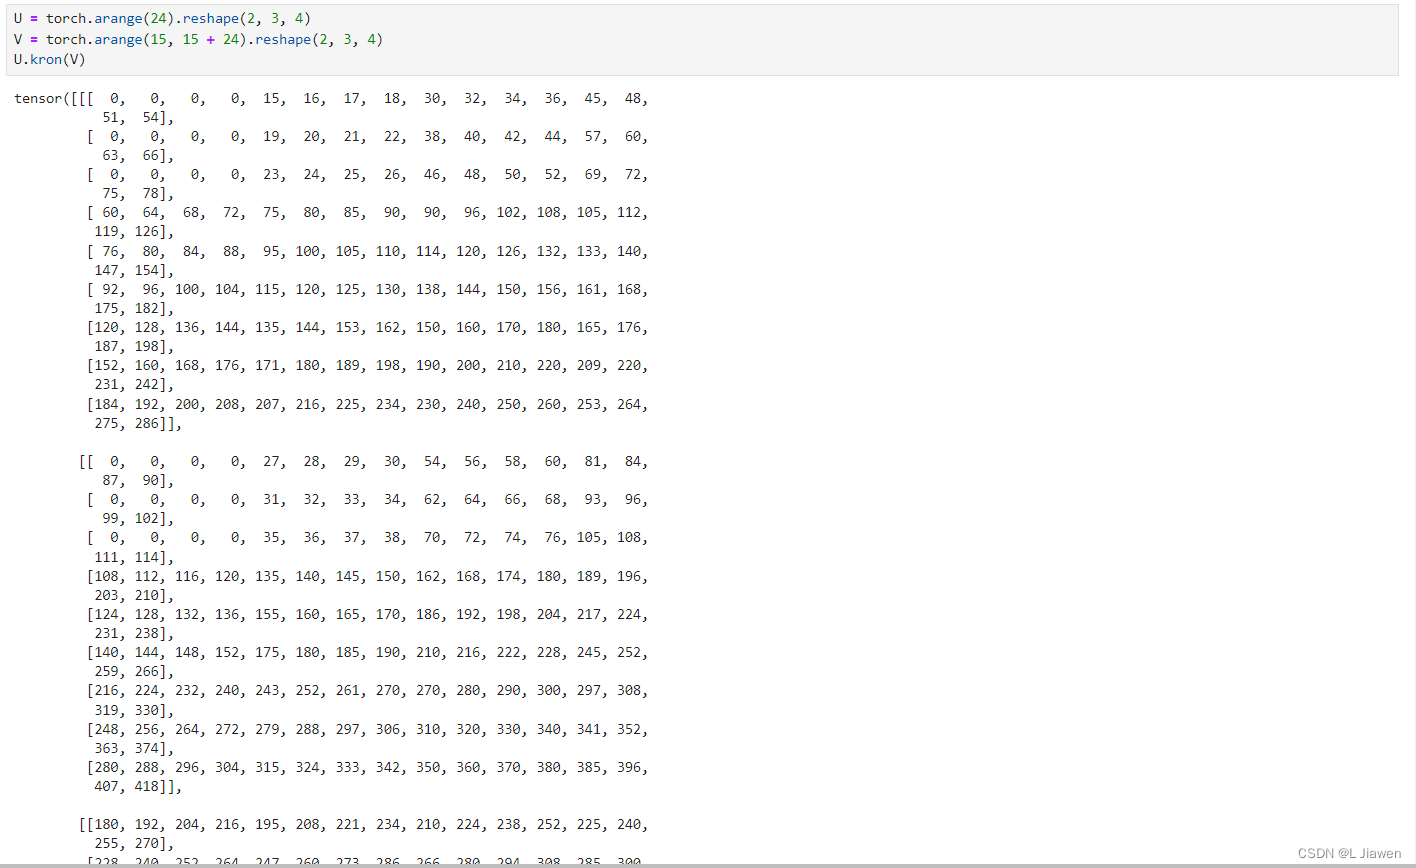
Task: Click the third block's row beginning '[[180, 192, 204, 216'
Action: [363, 824]
